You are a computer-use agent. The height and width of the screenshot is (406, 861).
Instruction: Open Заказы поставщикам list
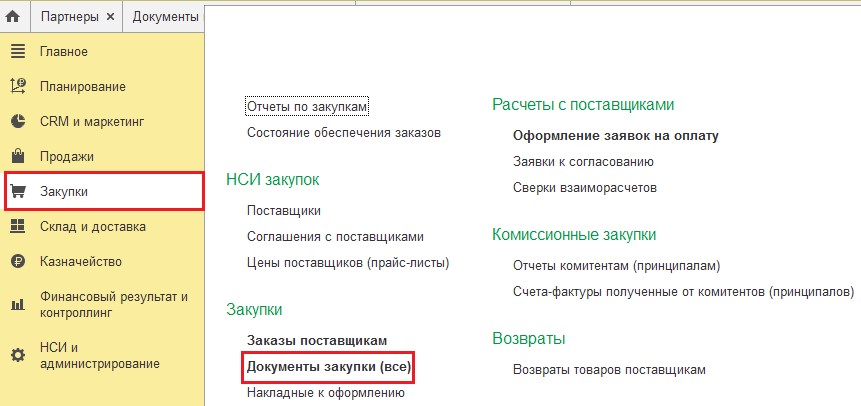pyautogui.click(x=317, y=341)
